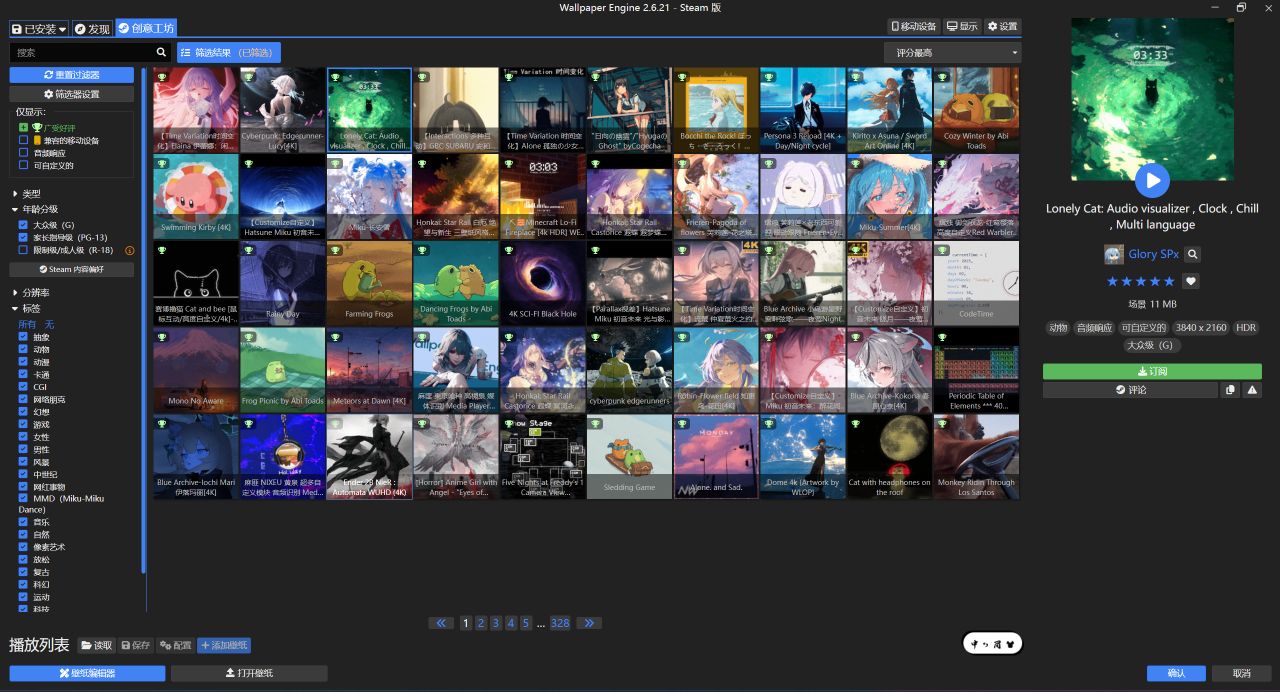
Task: Open the 创意工坊 workshop tab
Action: (146, 28)
